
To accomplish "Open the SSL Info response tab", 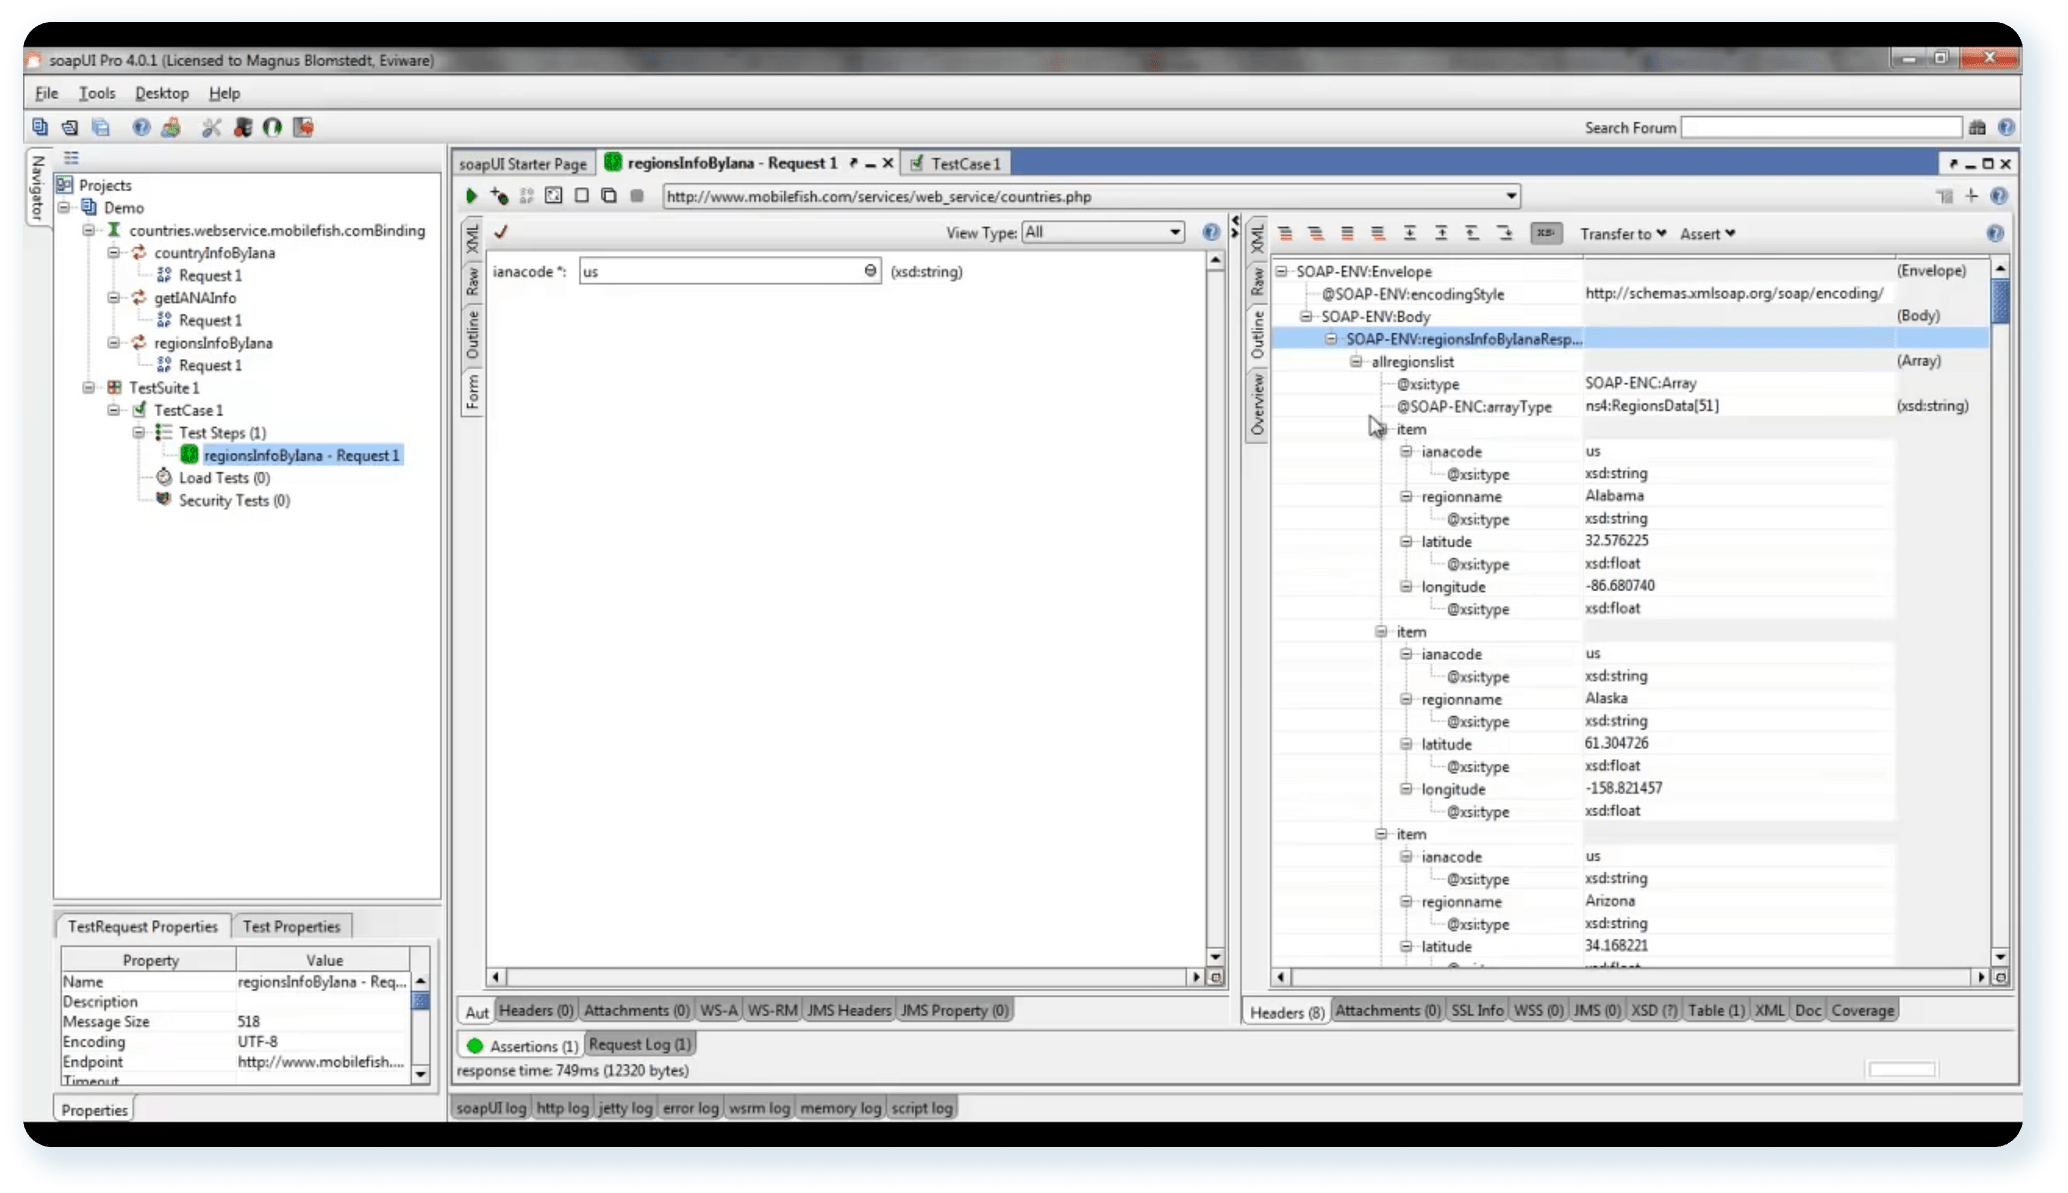I will click(x=1476, y=1010).
